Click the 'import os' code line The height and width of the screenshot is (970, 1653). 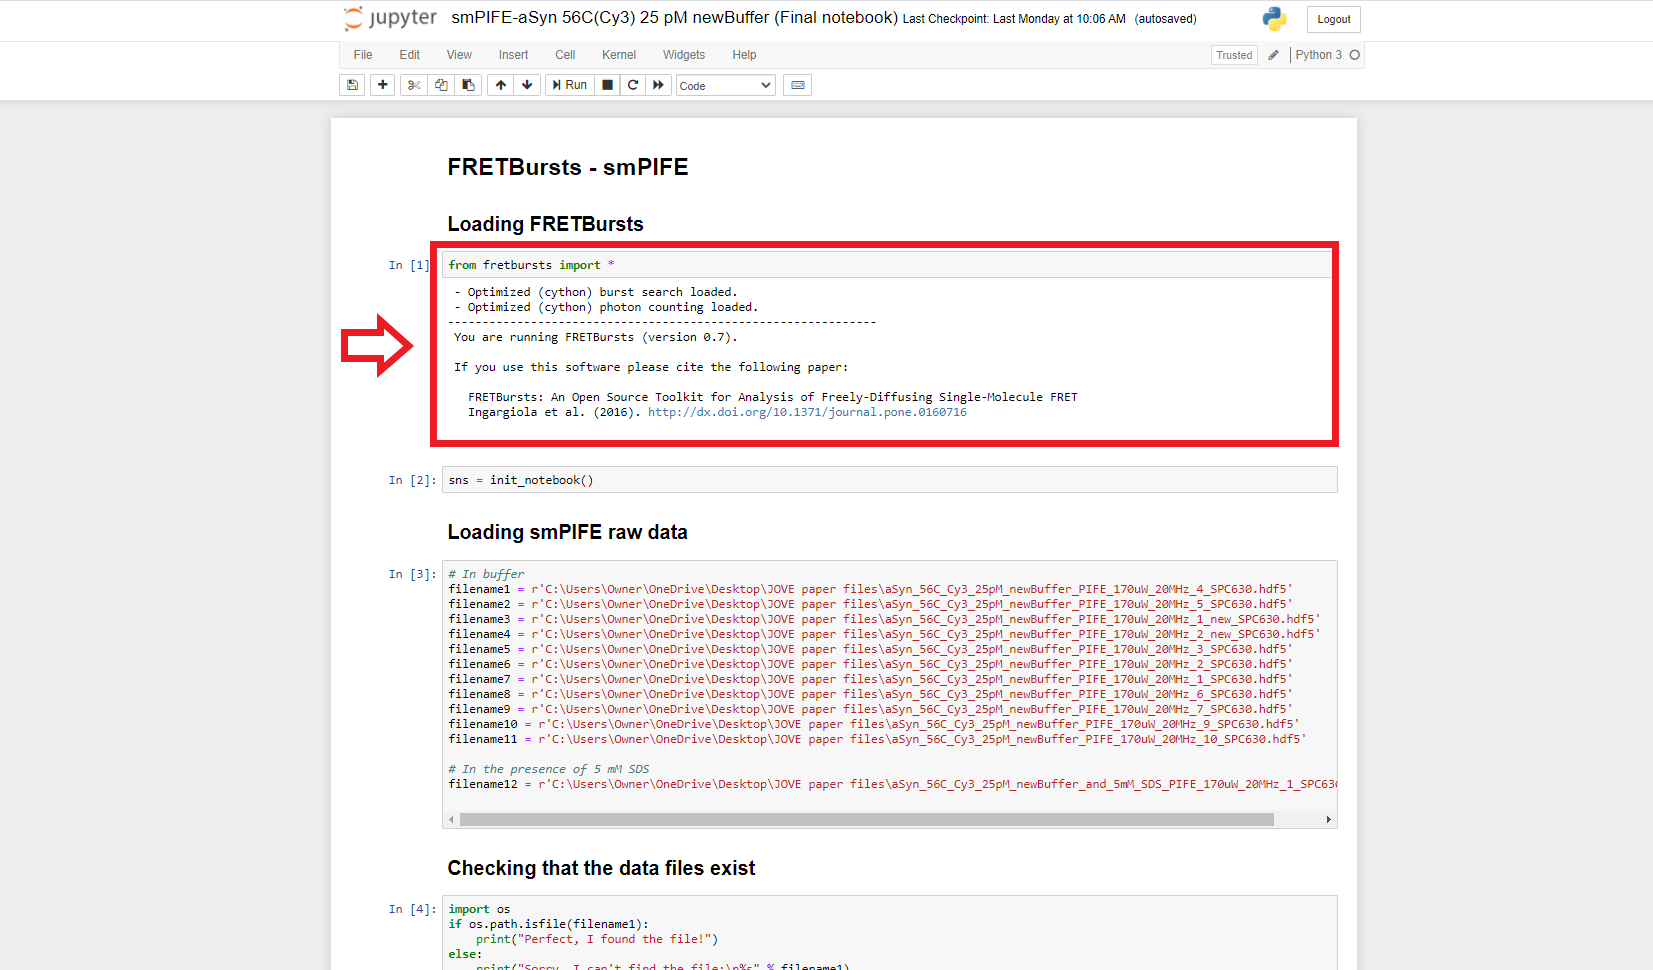[479, 909]
